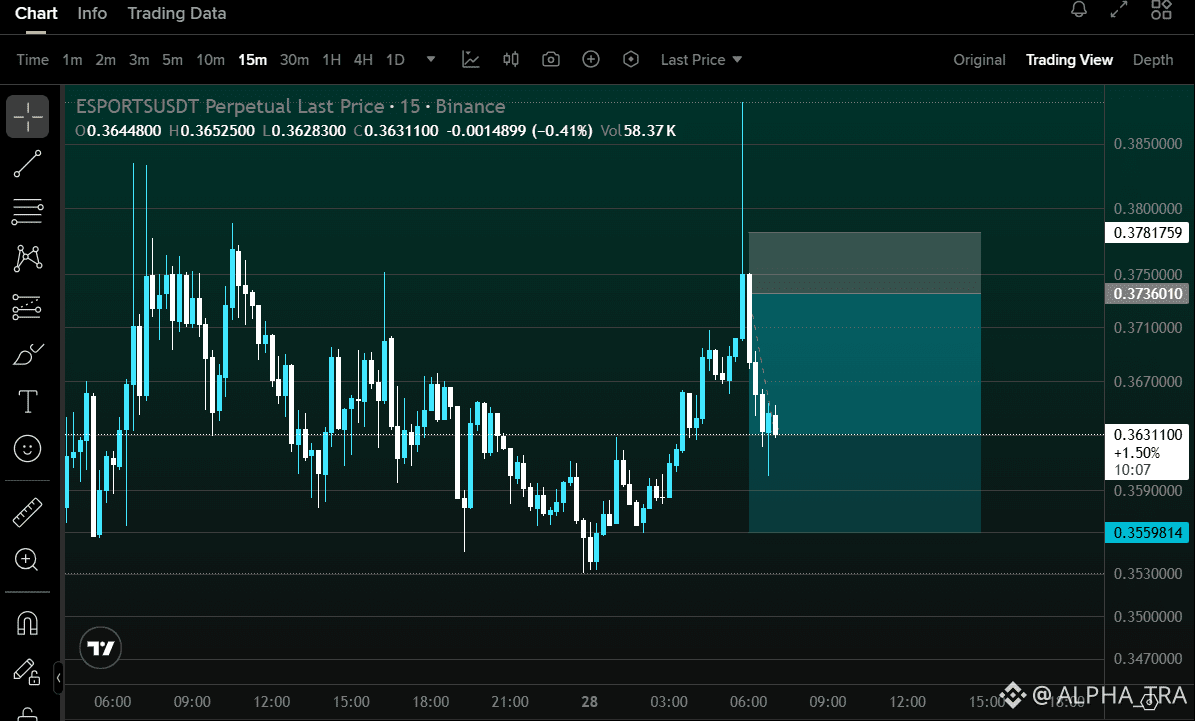
Task: Select the crosshair cursor tool
Action: pos(27,117)
